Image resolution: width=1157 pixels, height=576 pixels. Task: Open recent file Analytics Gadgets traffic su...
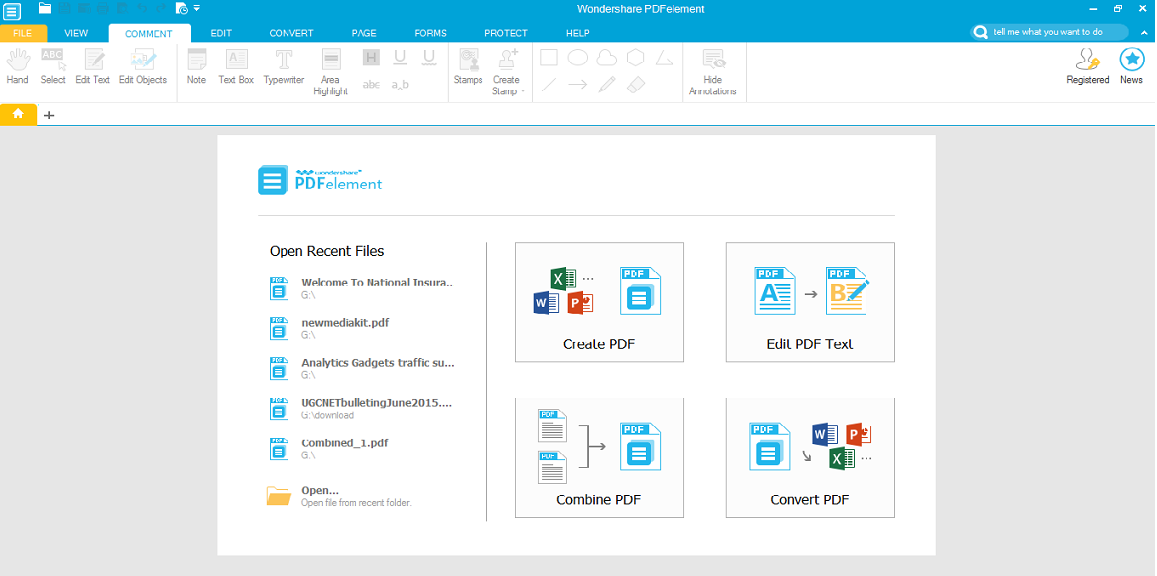pyautogui.click(x=362, y=368)
